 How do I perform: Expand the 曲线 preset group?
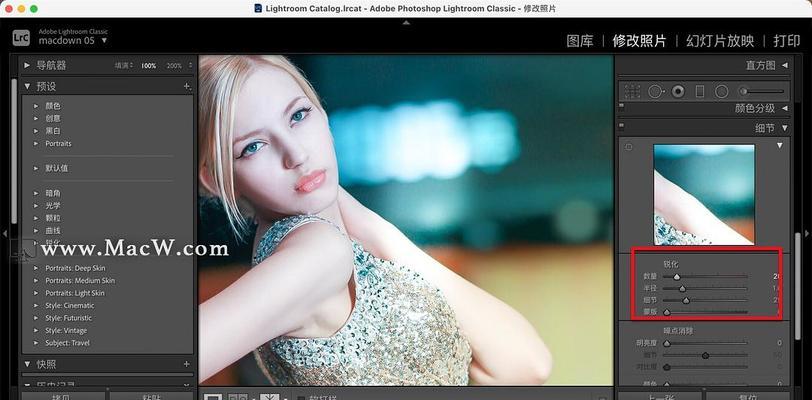(36, 231)
